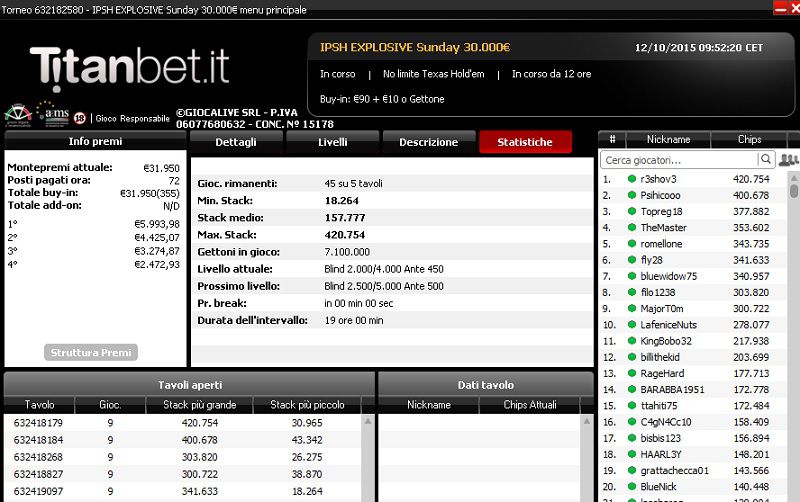Sort player list by Chips column

click(x=749, y=139)
